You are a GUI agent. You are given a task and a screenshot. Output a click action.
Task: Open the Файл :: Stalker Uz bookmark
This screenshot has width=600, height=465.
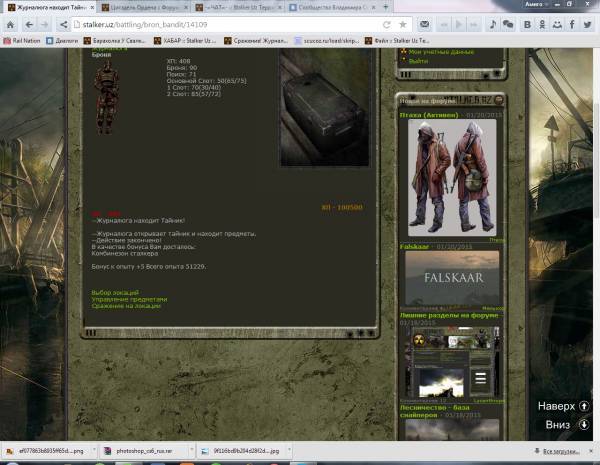397,41
